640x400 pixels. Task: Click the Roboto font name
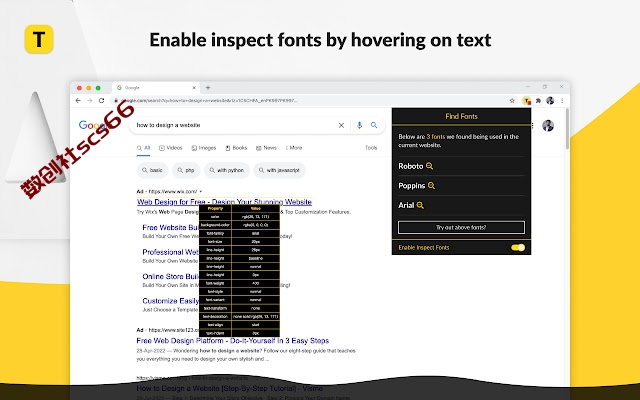click(x=411, y=166)
